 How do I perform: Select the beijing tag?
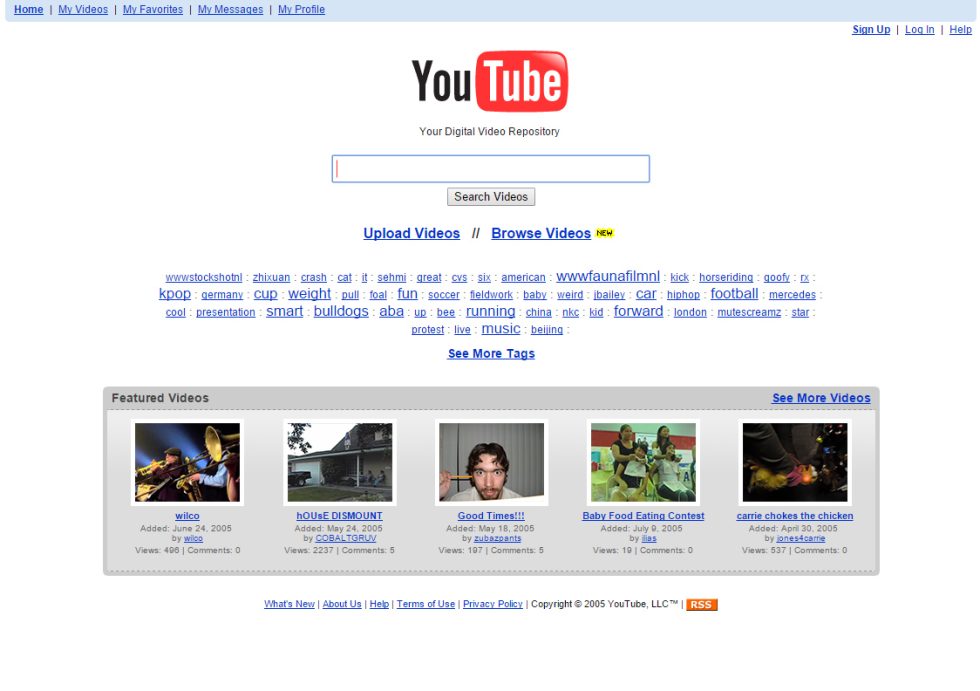point(547,330)
